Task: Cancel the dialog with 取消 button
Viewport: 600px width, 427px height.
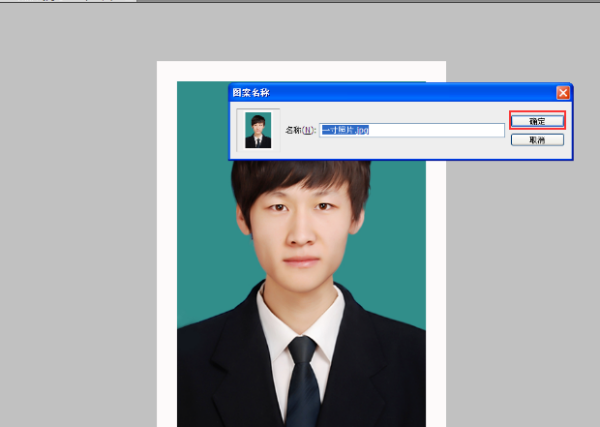Action: 537,140
